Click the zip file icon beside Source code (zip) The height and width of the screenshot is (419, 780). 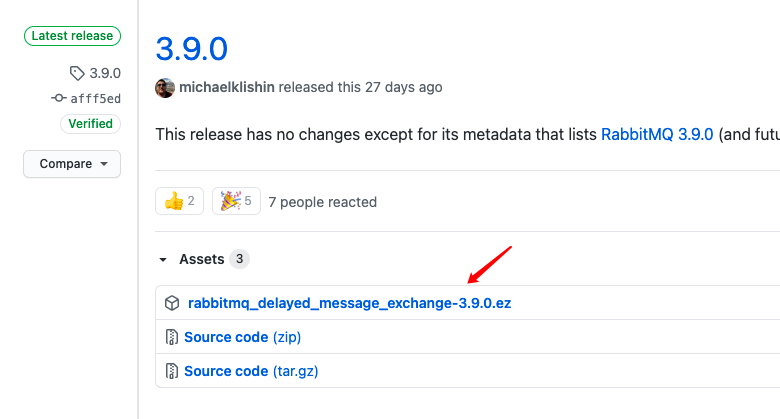tap(172, 337)
